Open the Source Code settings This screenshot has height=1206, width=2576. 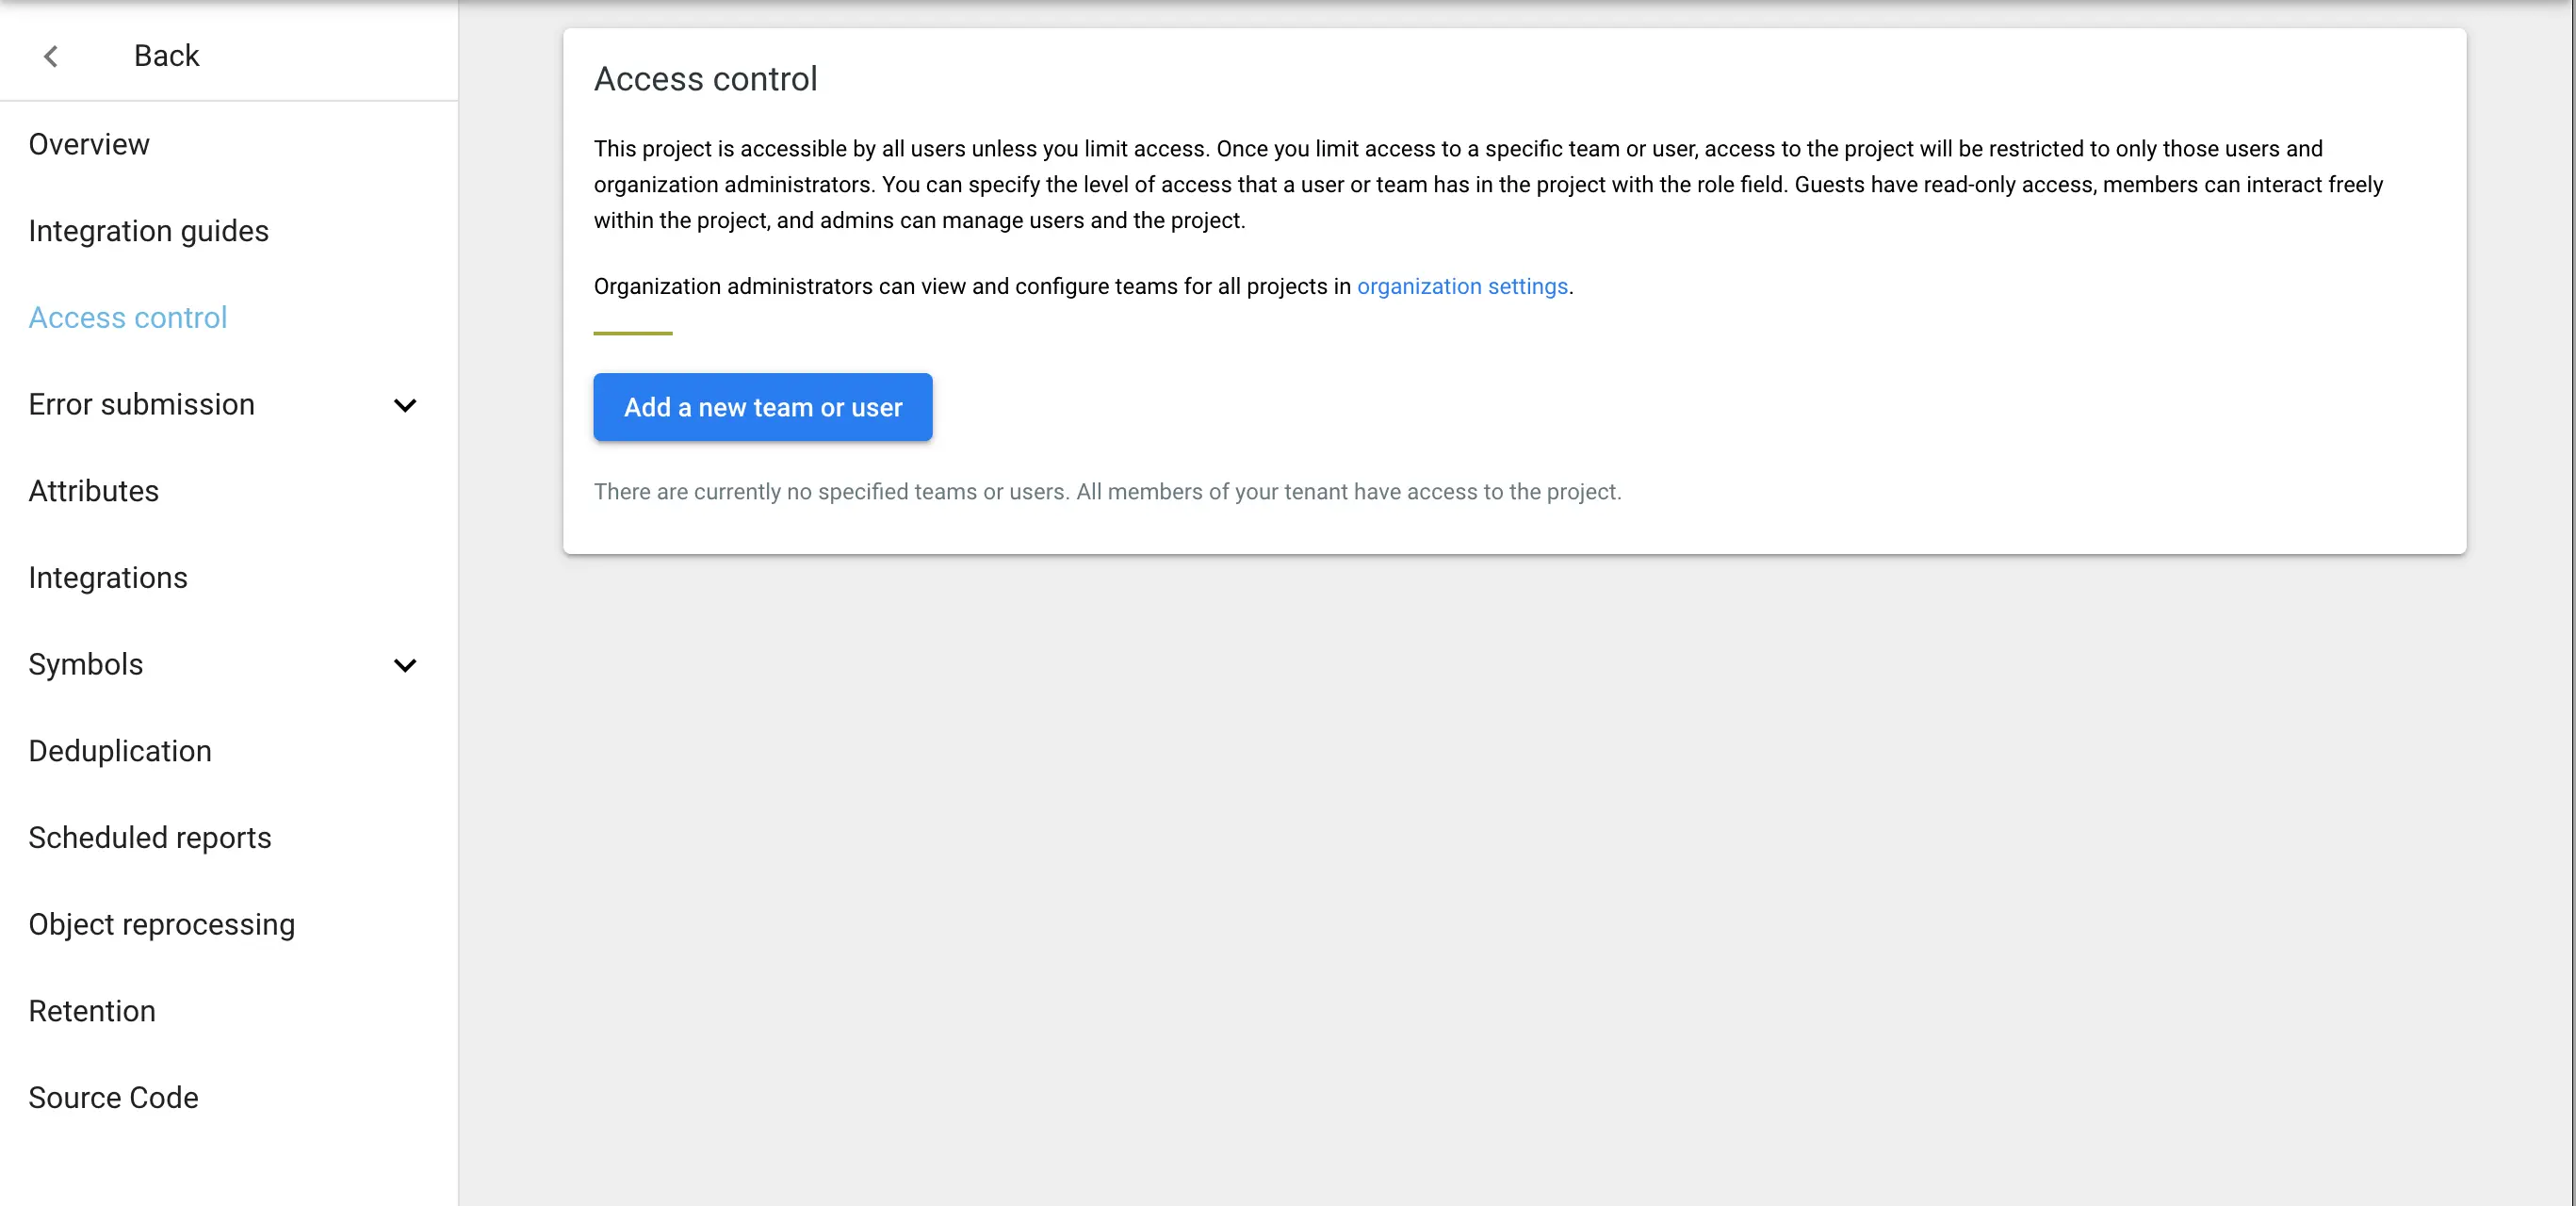tap(113, 1098)
